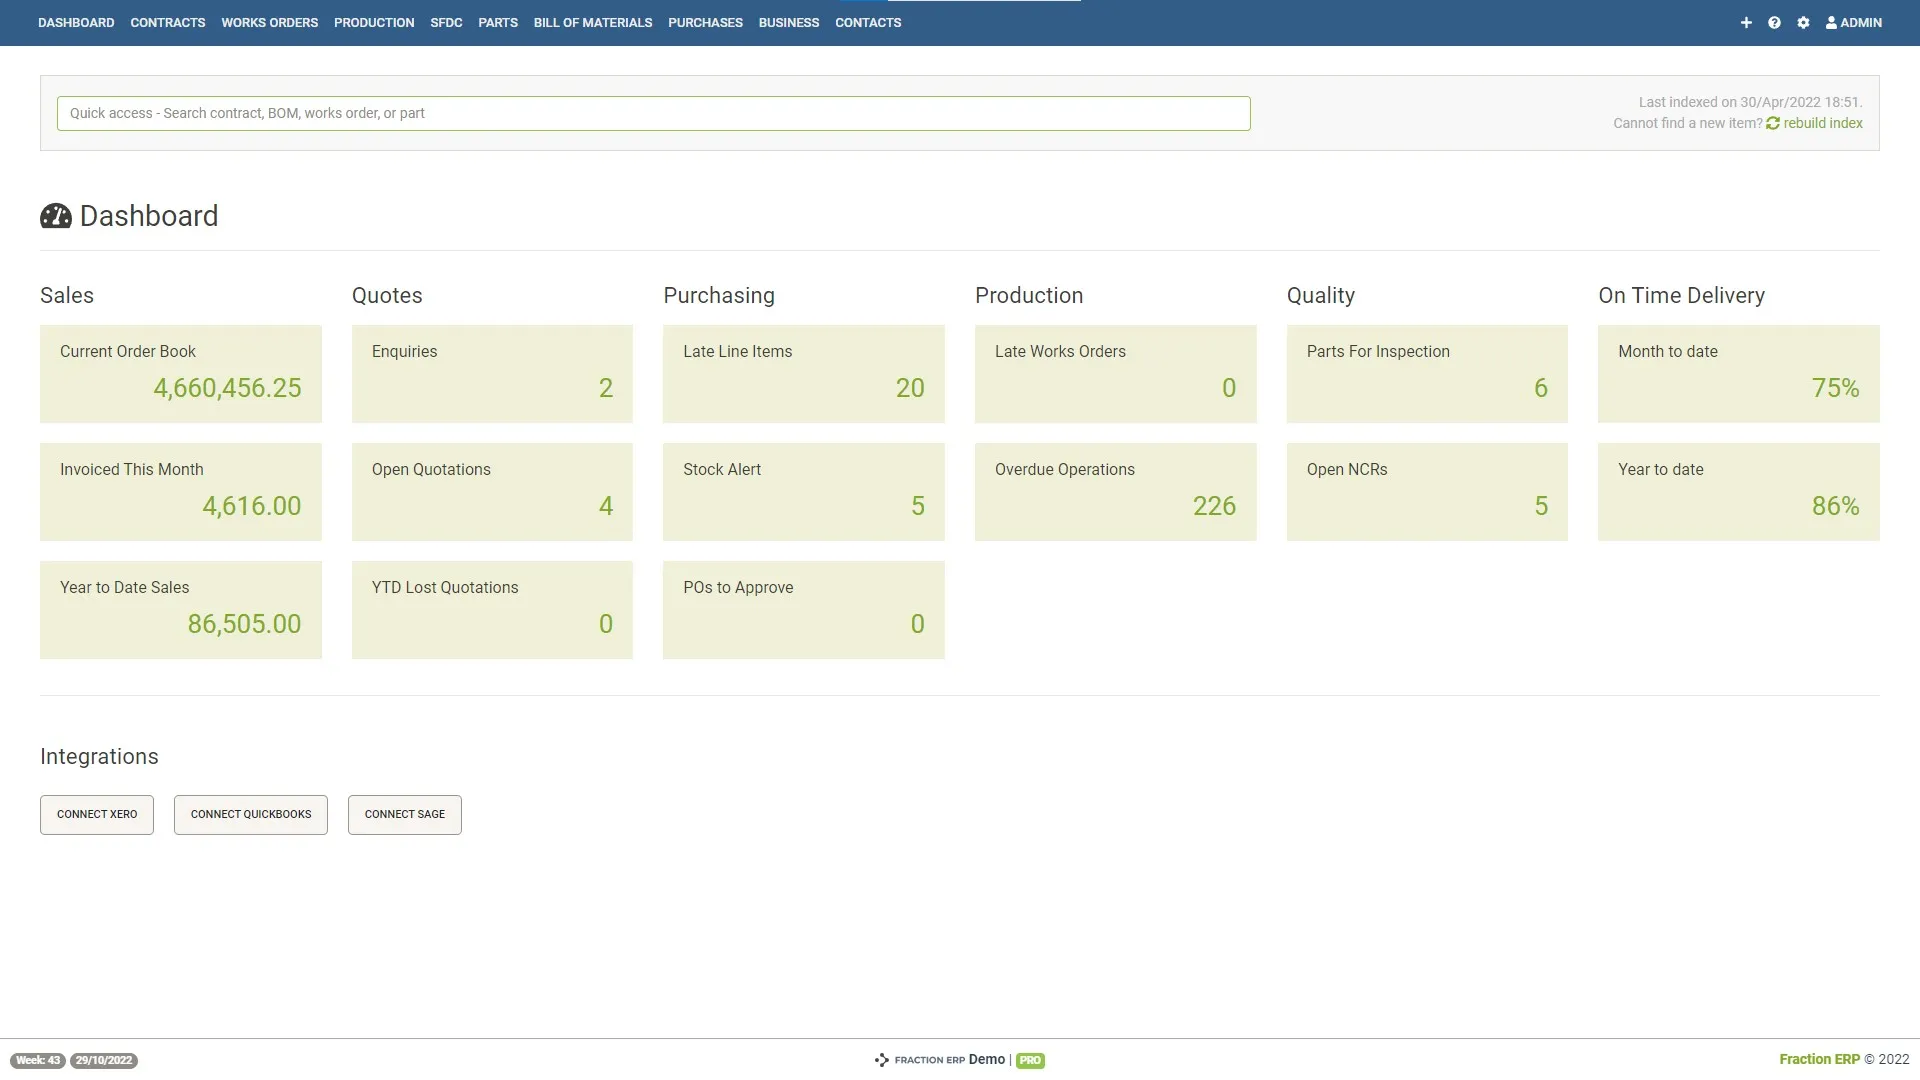Click the Week 43 badge
1920x1080 pixels.
tap(38, 1060)
